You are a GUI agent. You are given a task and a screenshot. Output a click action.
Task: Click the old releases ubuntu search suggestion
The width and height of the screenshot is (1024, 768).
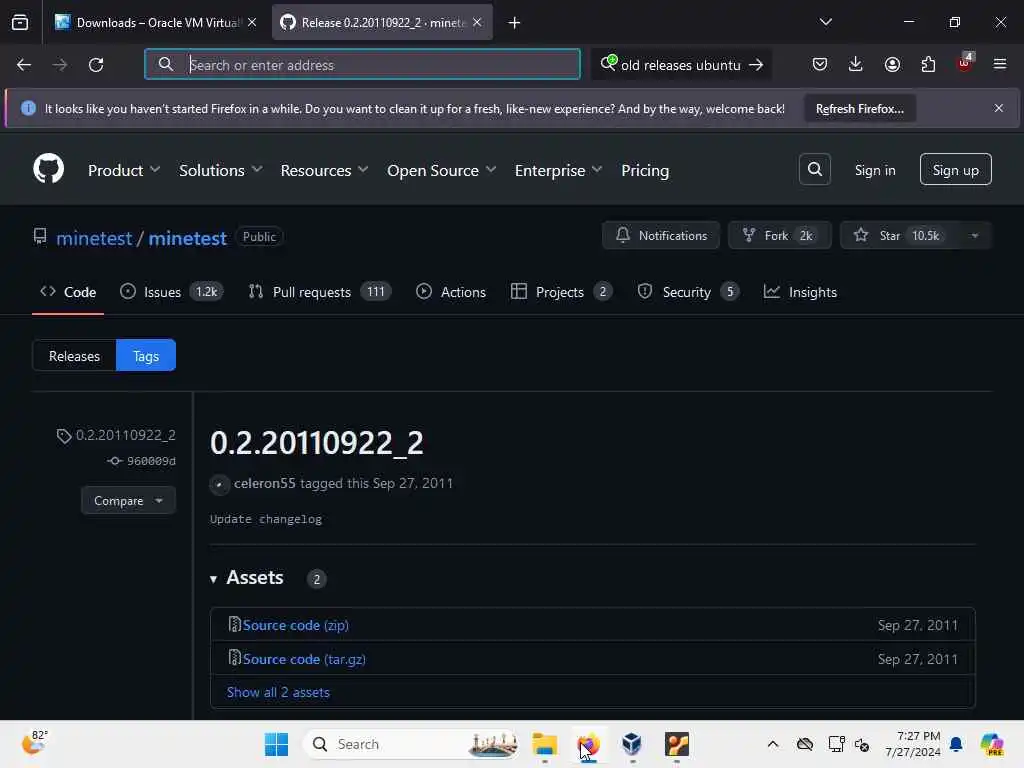click(x=681, y=65)
